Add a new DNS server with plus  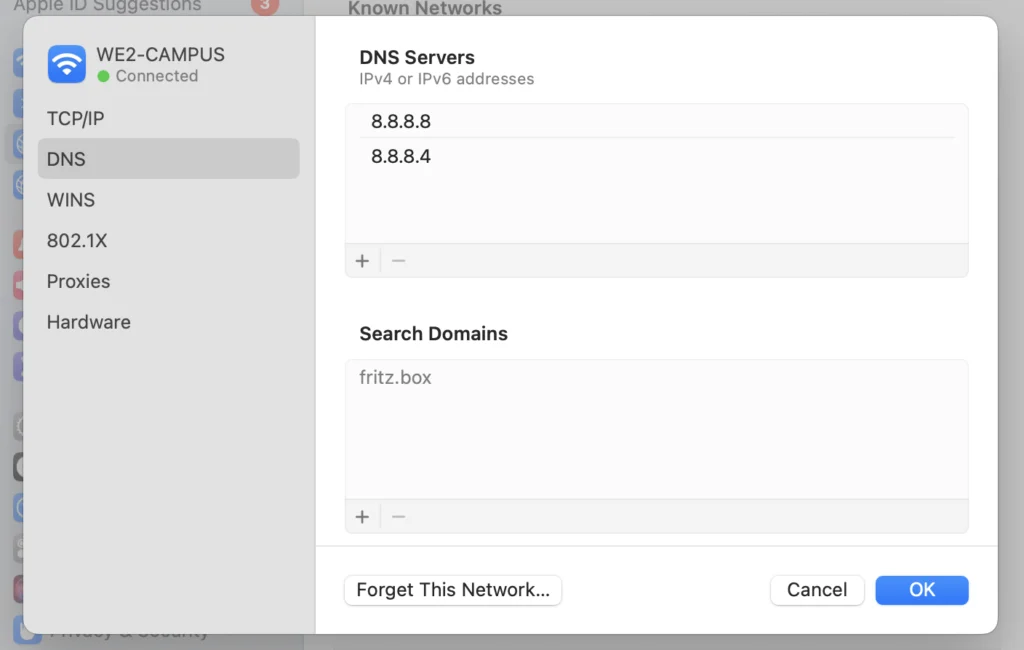(362, 261)
